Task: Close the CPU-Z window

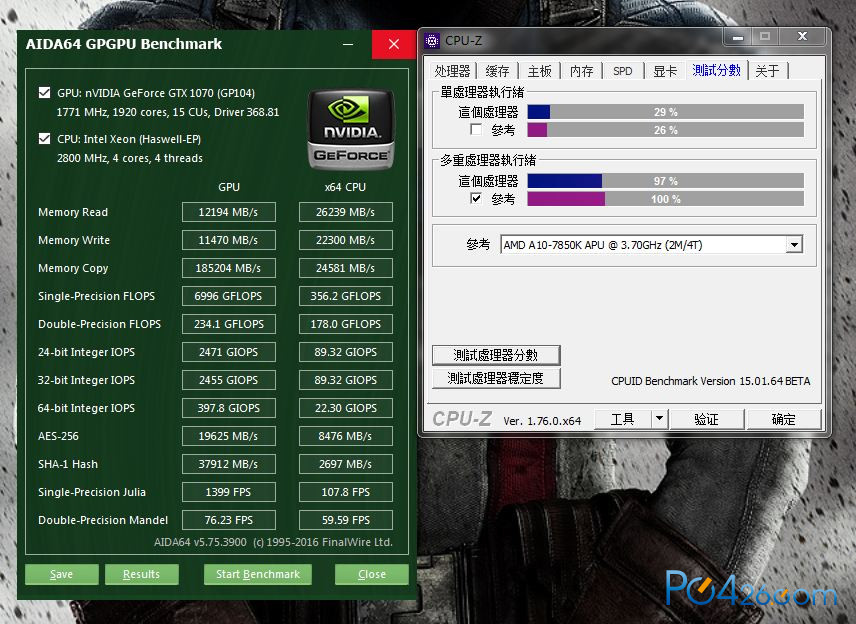Action: pyautogui.click(x=802, y=37)
